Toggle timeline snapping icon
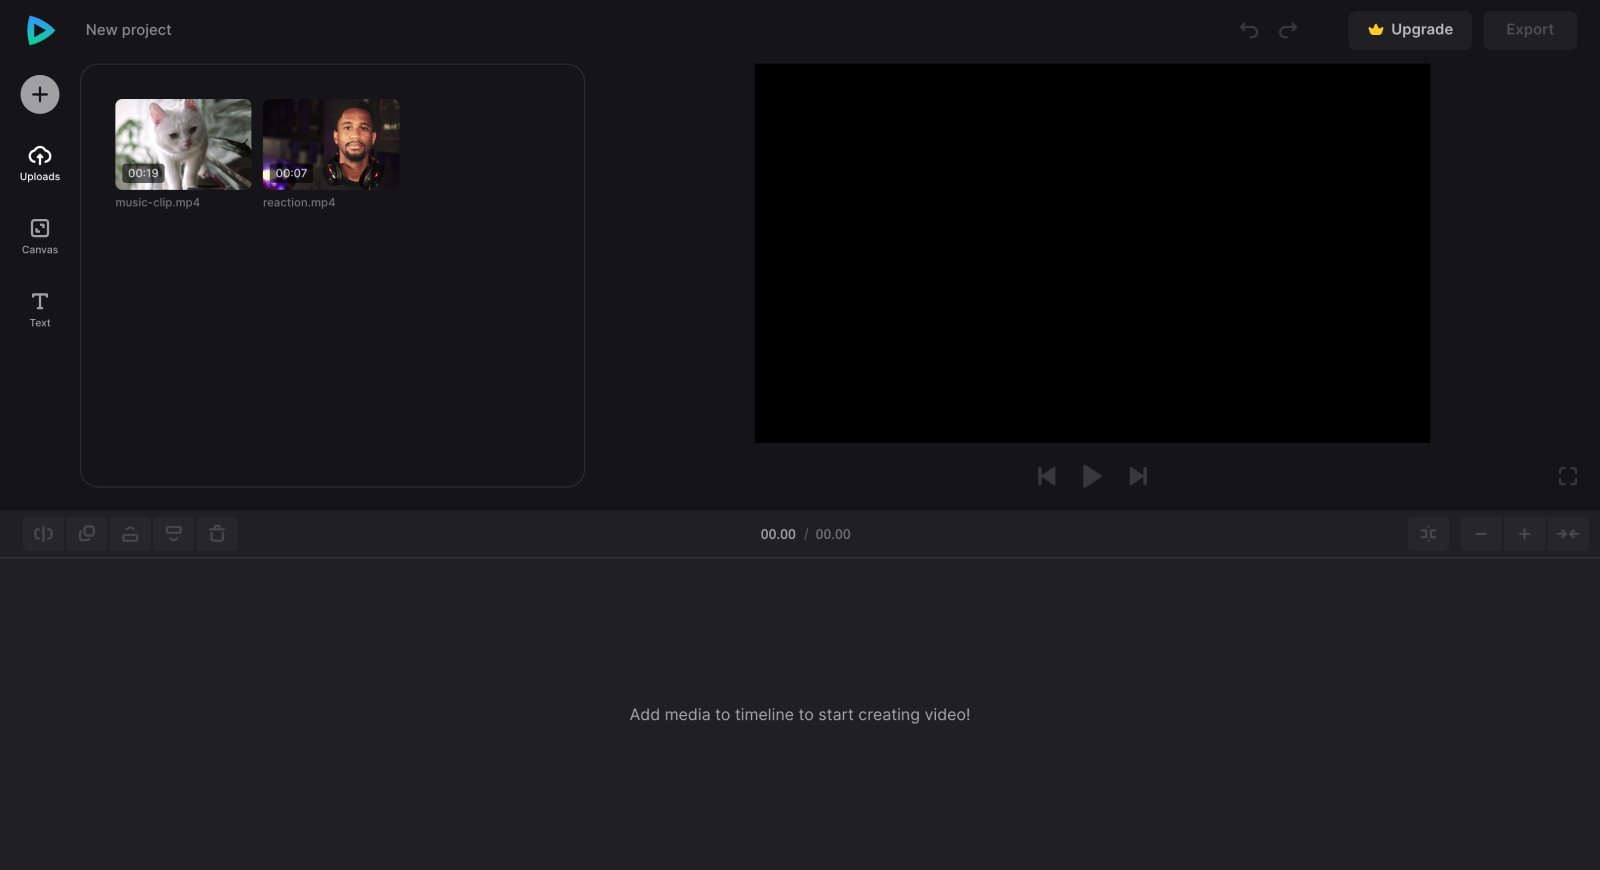The height and width of the screenshot is (870, 1600). [1428, 534]
